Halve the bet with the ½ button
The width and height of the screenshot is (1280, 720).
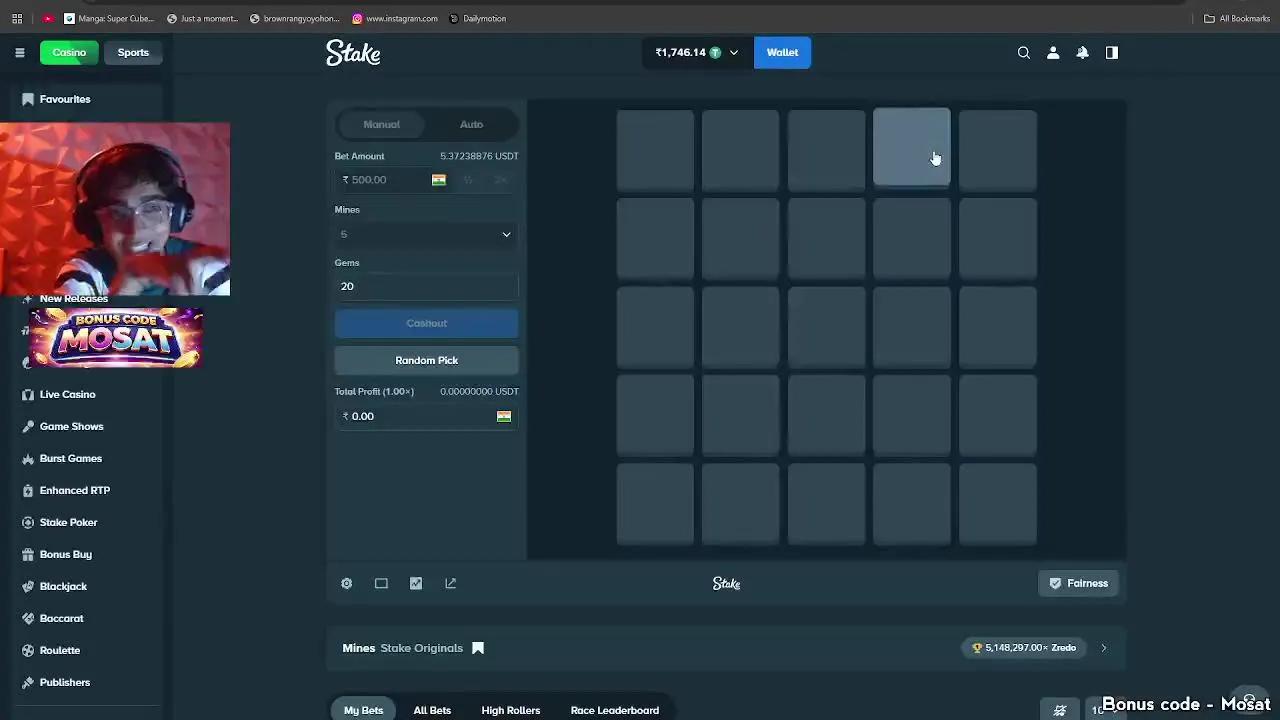coord(468,180)
